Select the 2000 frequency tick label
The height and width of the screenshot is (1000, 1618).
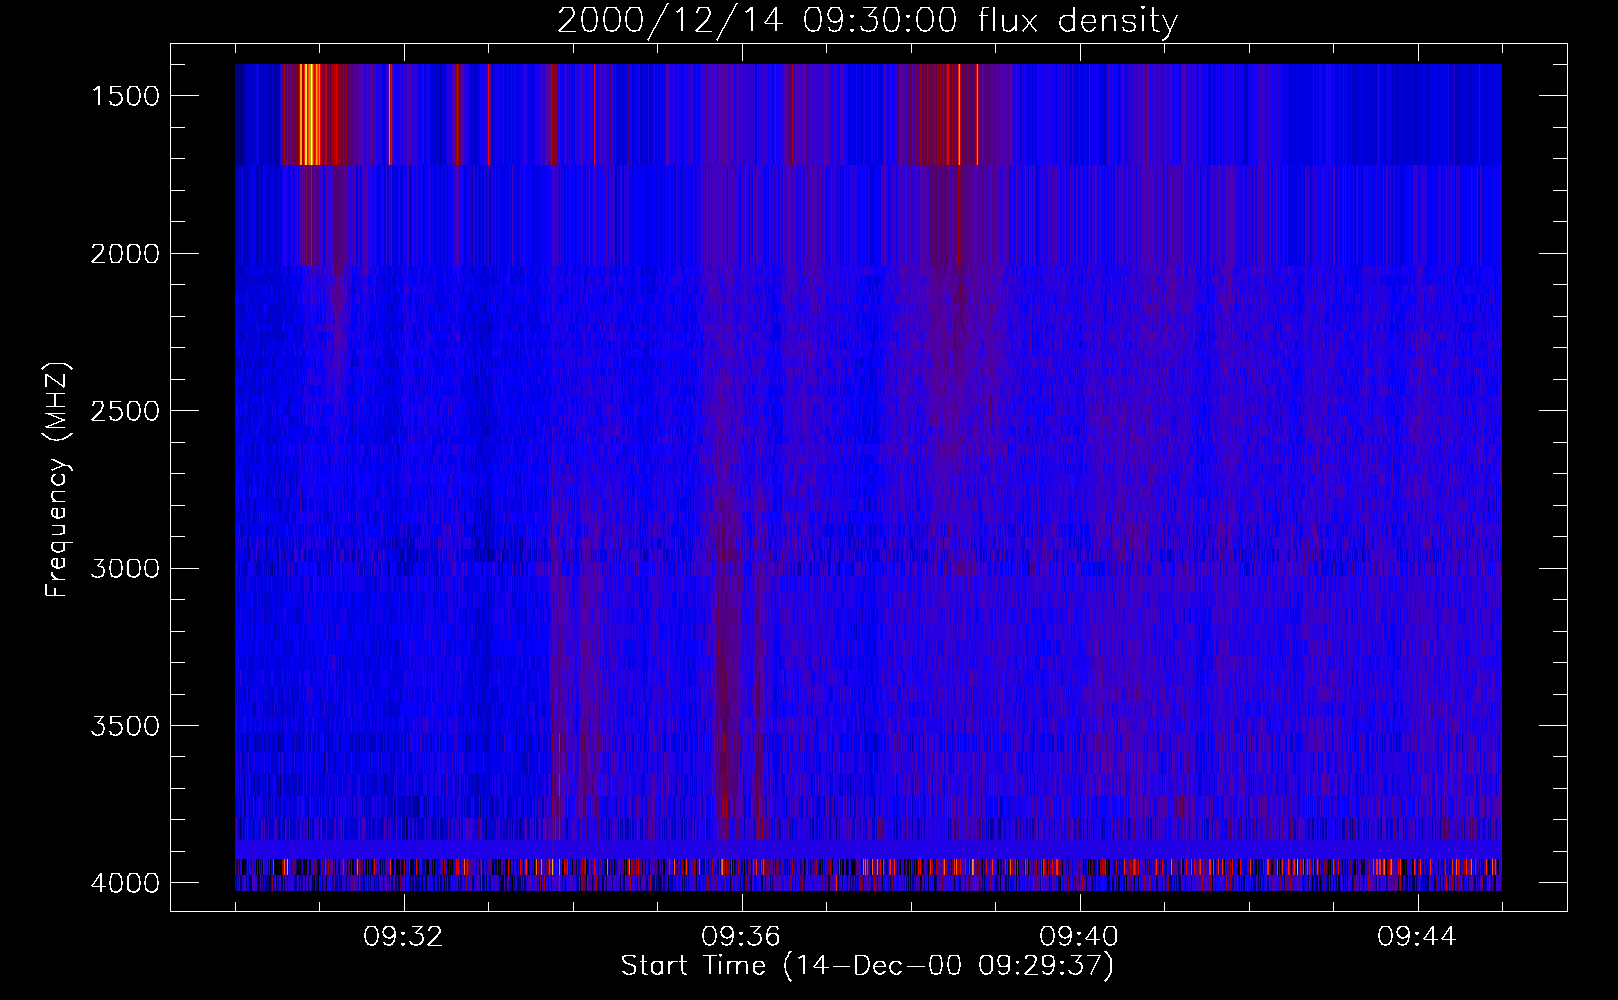click(125, 254)
